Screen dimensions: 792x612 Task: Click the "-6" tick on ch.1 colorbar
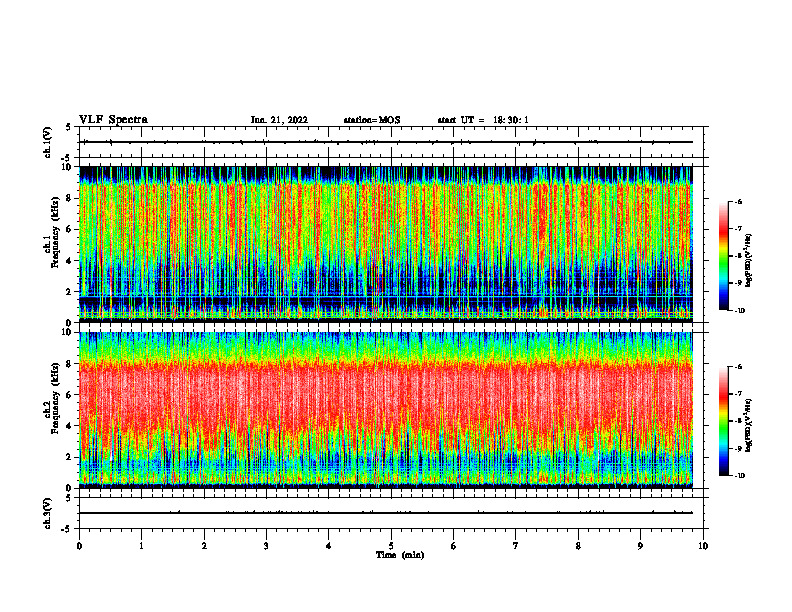click(738, 201)
